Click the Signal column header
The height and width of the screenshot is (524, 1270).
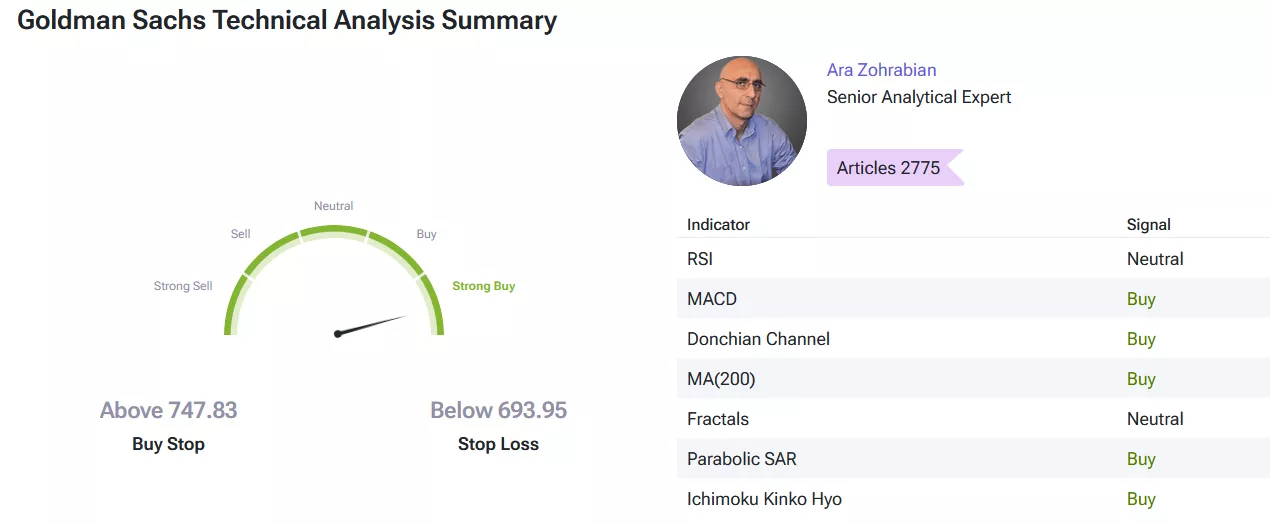(1148, 225)
